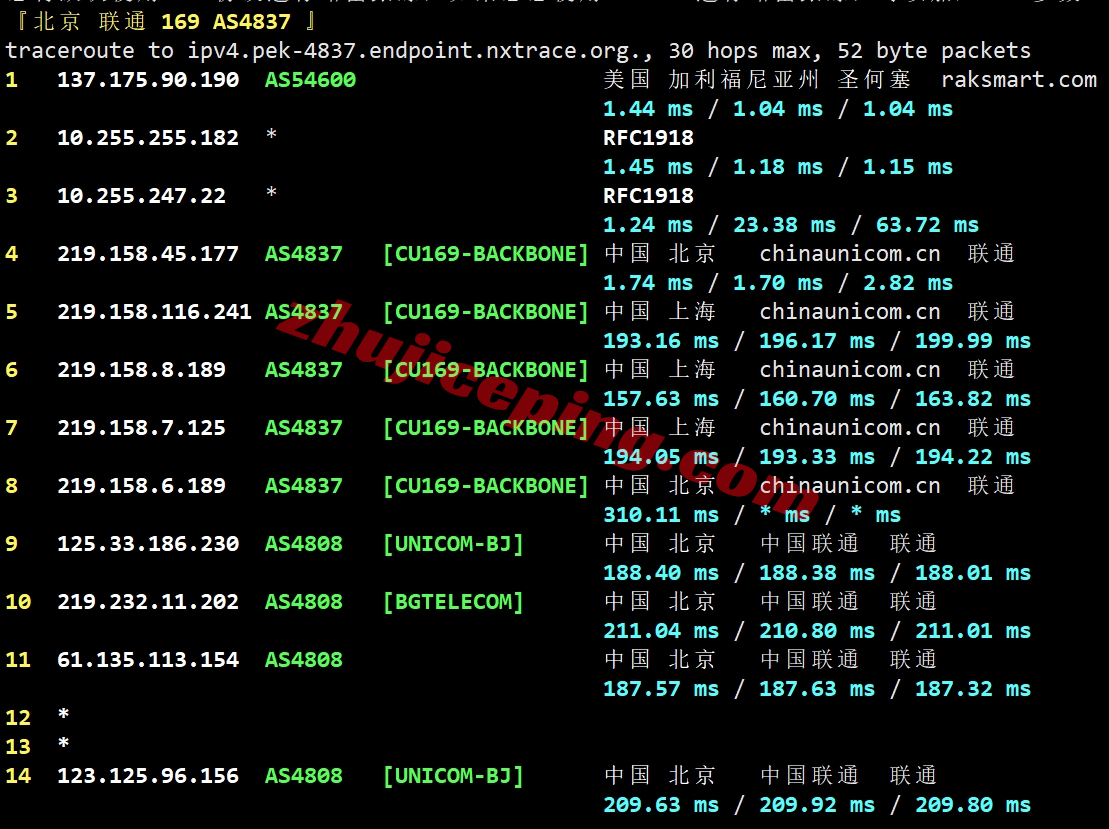Click [CU169-BACKBONE] tag on hop 4

pyautogui.click(x=485, y=253)
